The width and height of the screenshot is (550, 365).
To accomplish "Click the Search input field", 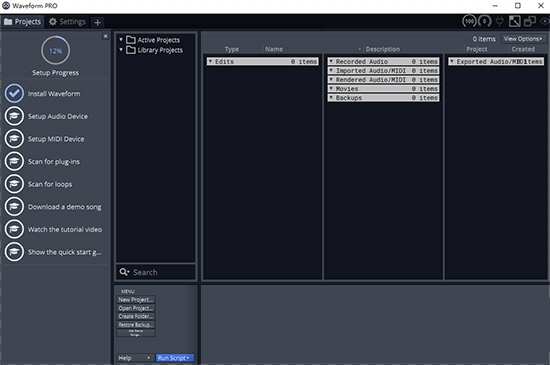I will coord(156,272).
